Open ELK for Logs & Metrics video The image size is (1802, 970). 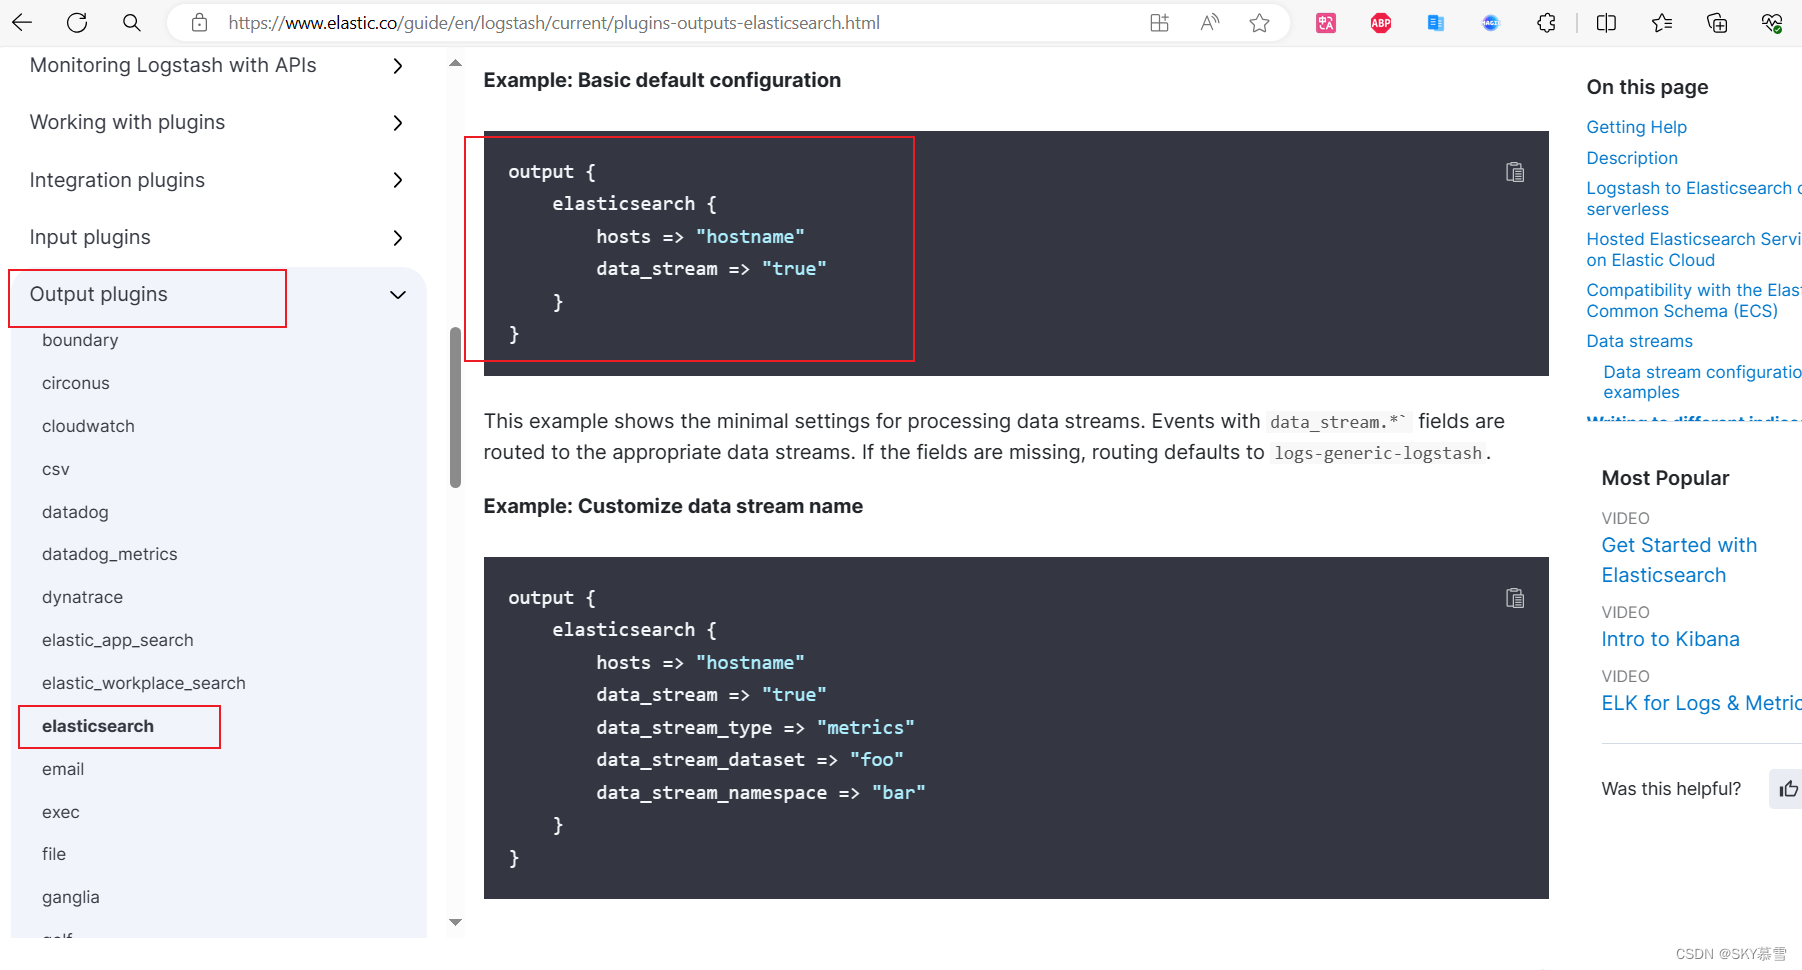[x=1701, y=703]
